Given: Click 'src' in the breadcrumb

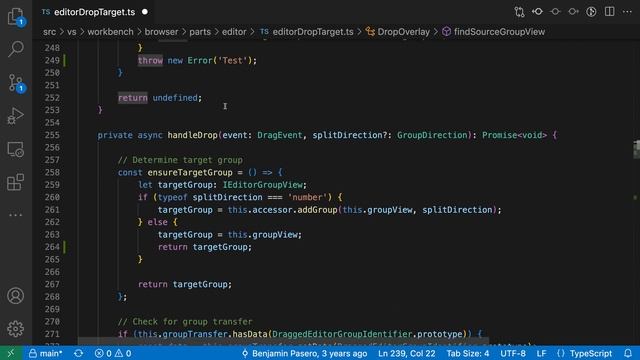Looking at the screenshot, I should pos(49,32).
